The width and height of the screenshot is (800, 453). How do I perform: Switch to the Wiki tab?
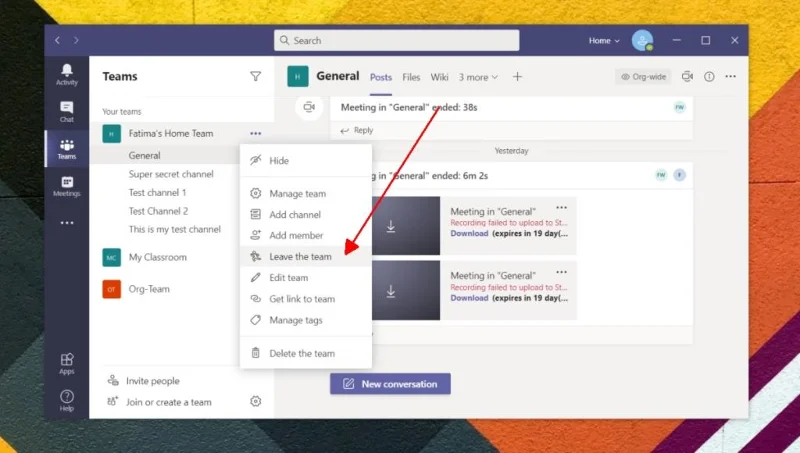439,77
